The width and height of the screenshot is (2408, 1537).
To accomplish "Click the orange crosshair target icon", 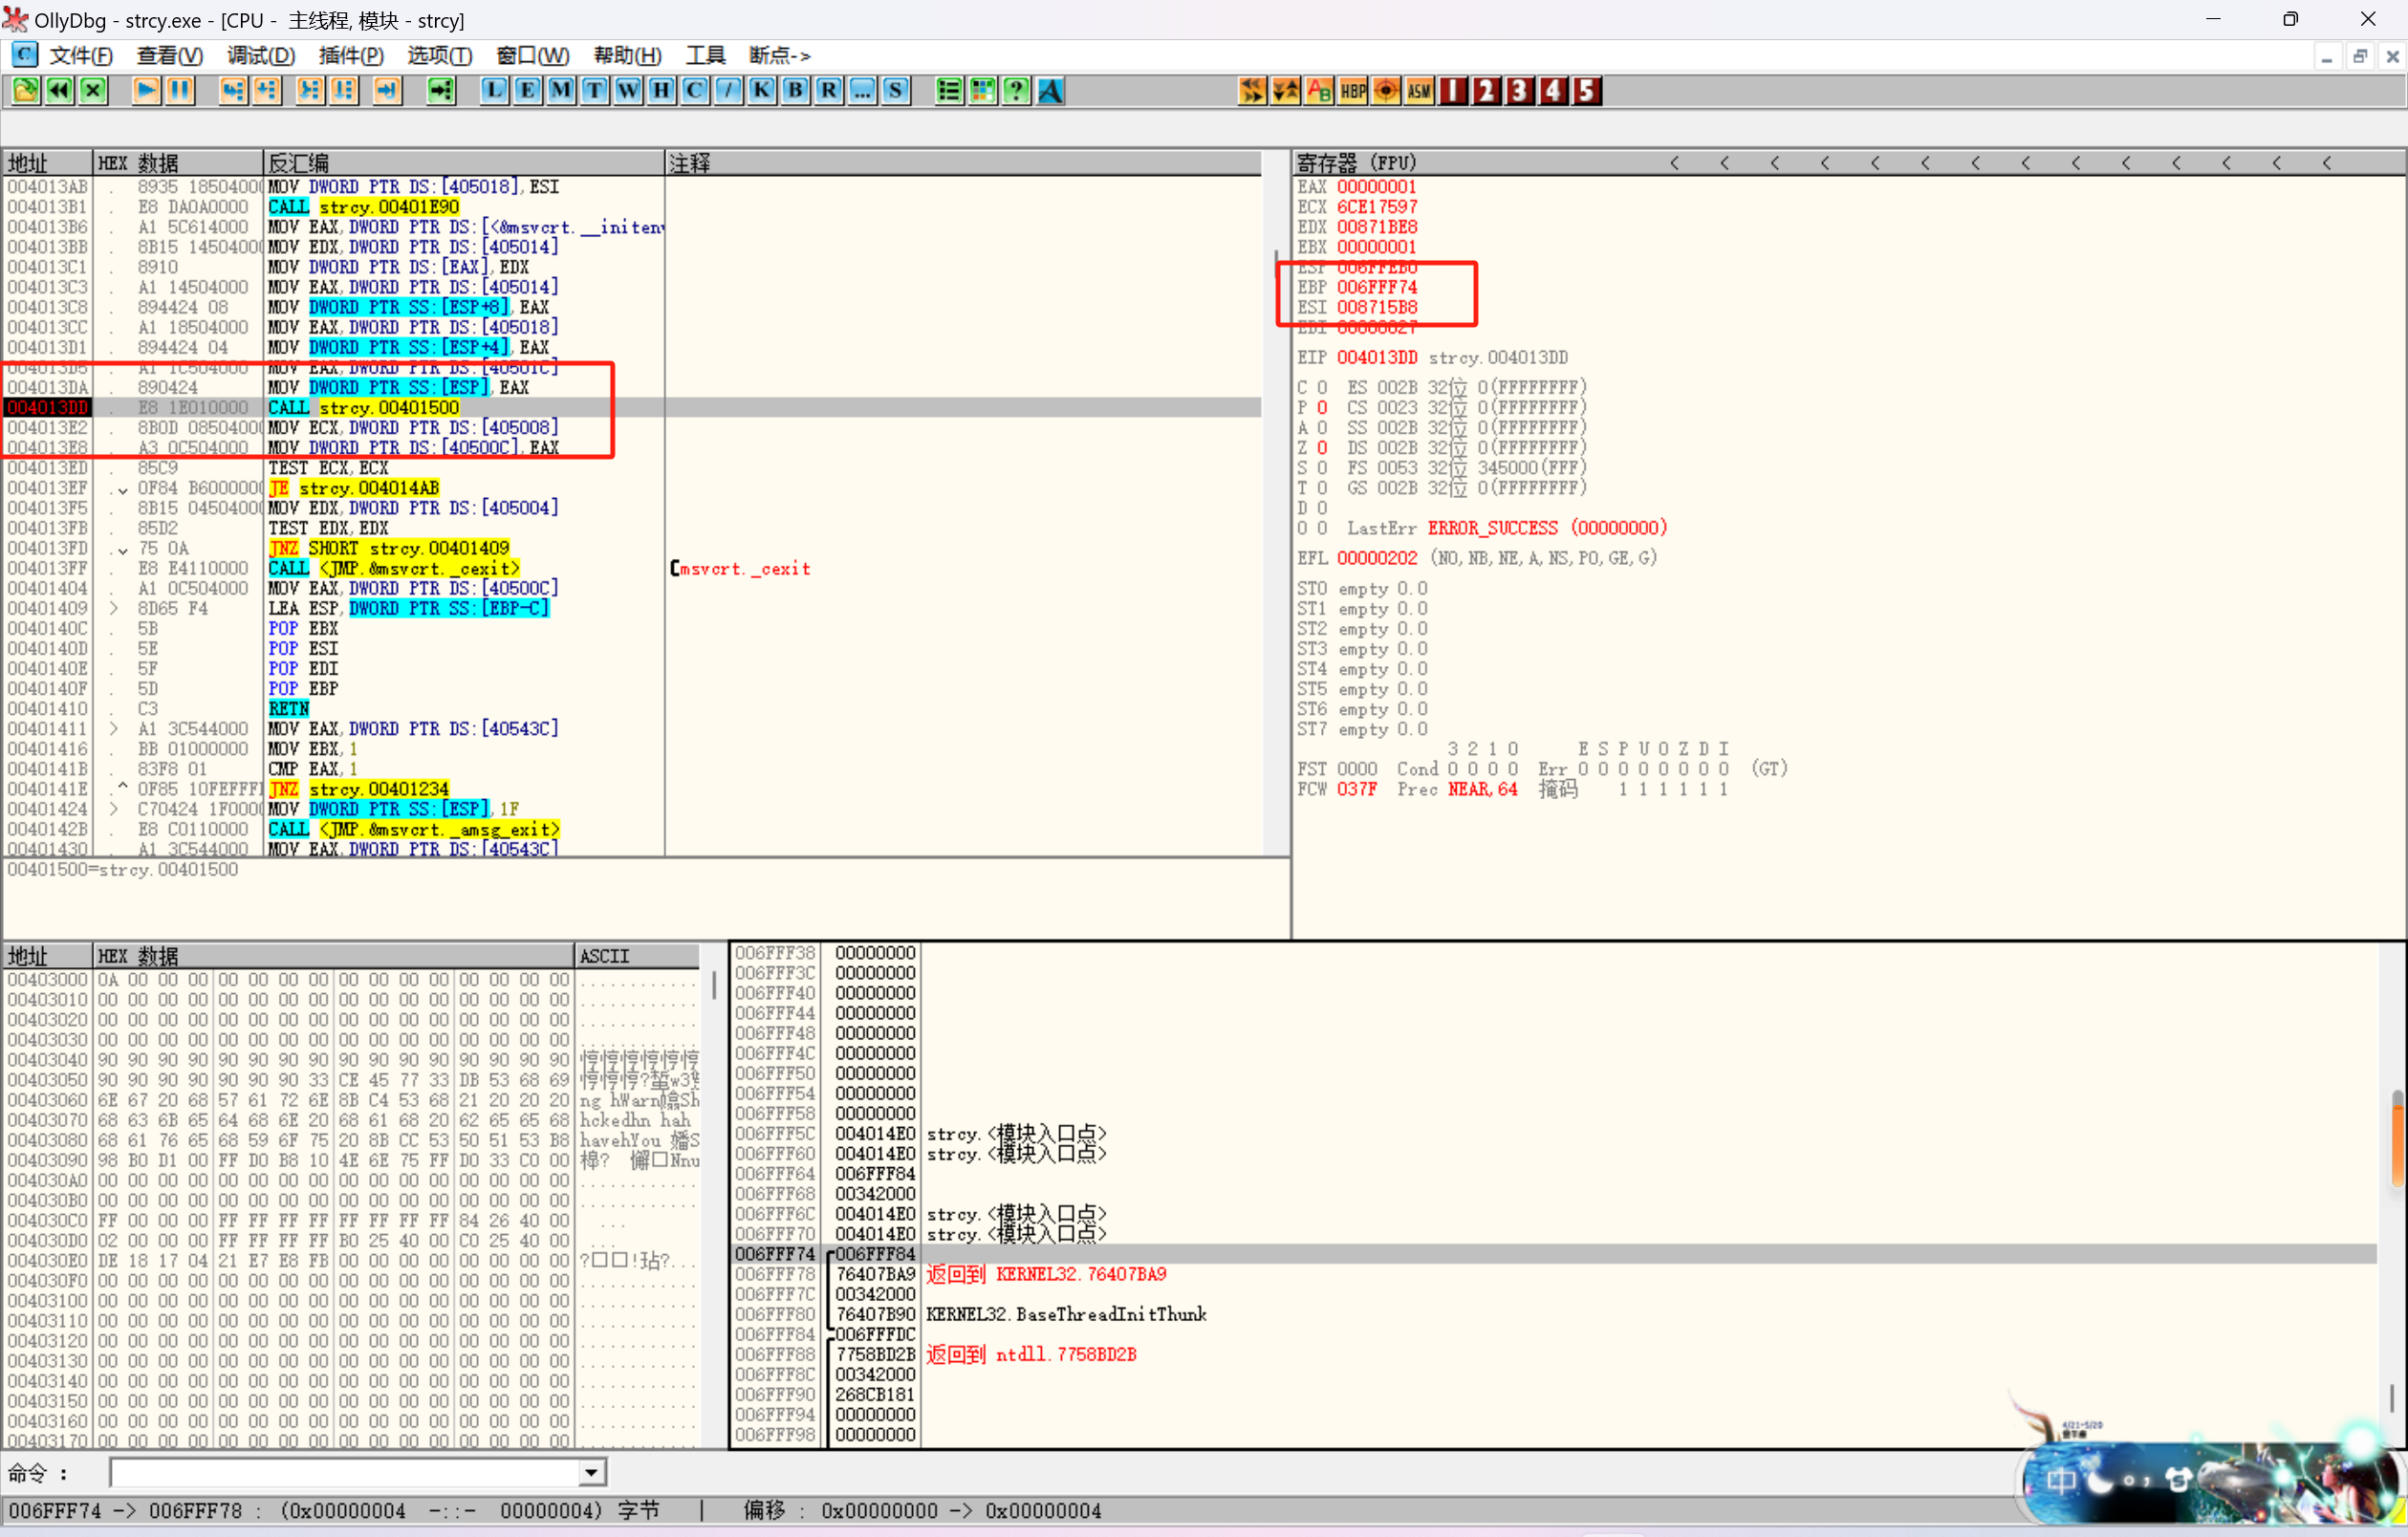I will coord(1386,91).
